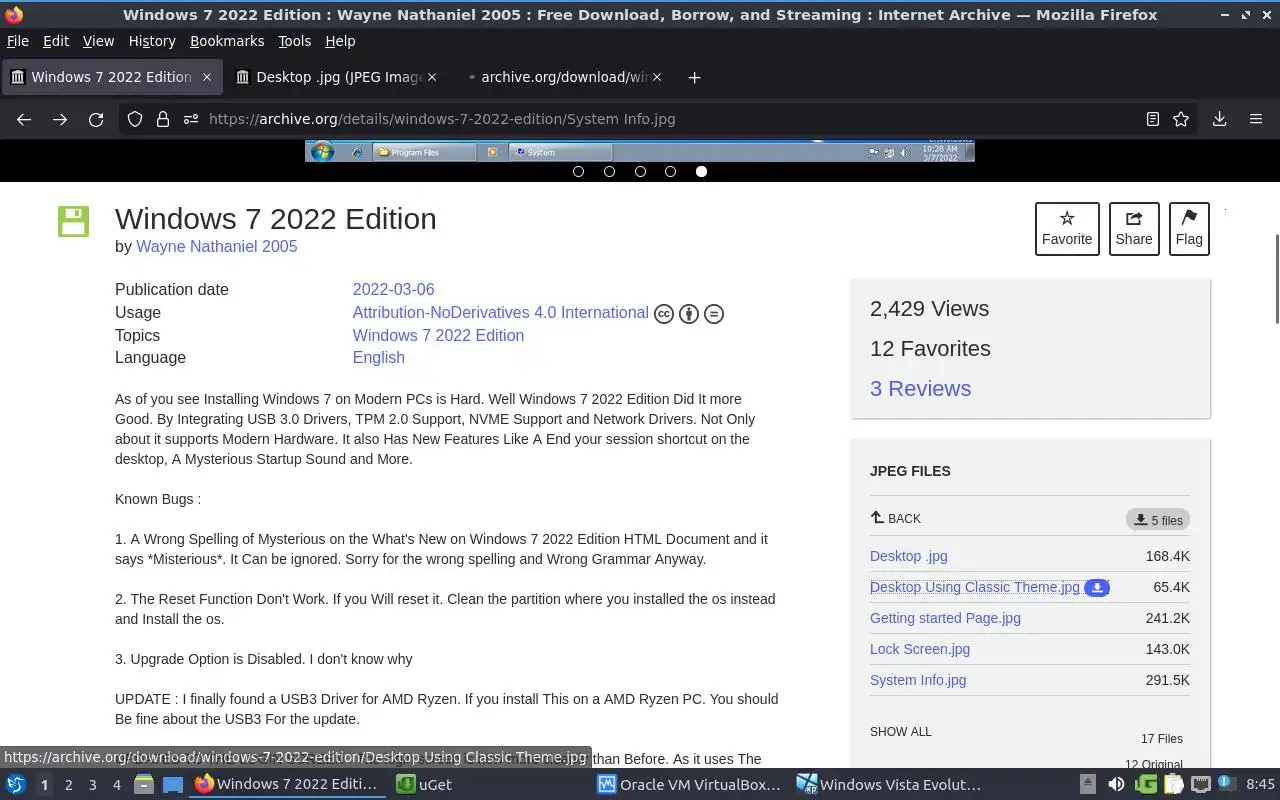Image resolution: width=1280 pixels, height=800 pixels.
Task: Open the View menu
Action: pos(98,41)
